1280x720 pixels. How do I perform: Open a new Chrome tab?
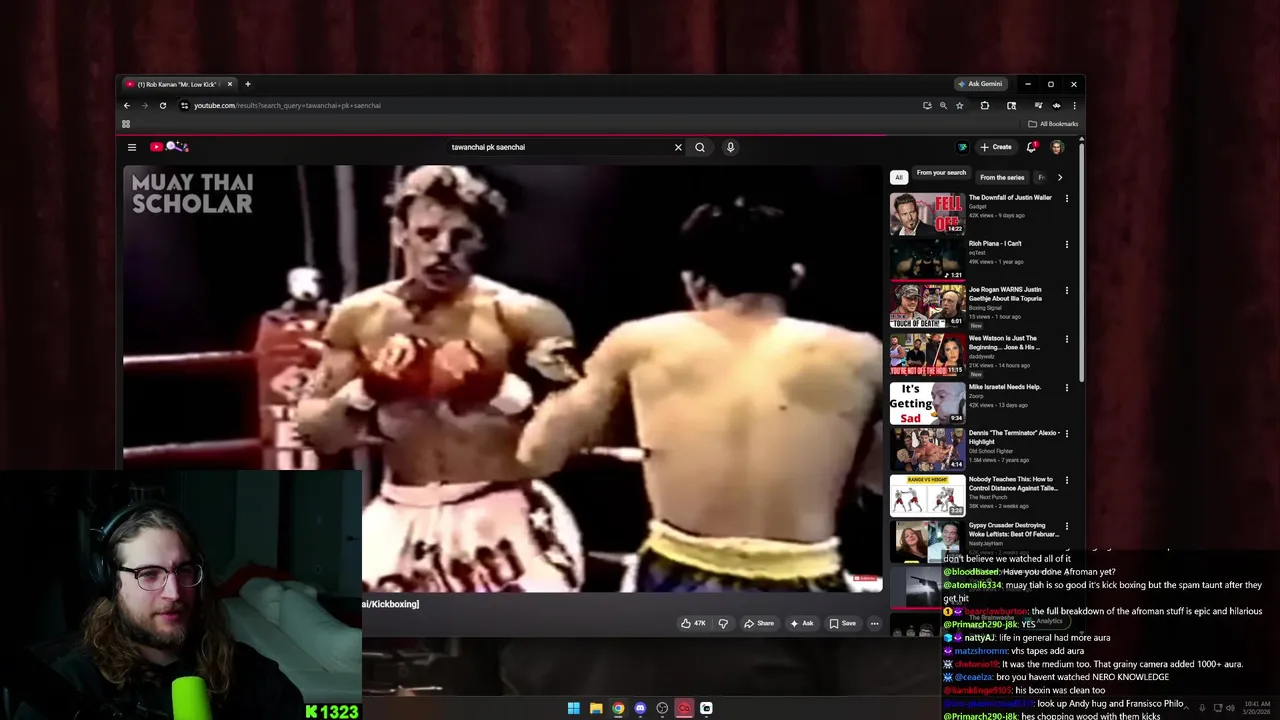[x=247, y=84]
